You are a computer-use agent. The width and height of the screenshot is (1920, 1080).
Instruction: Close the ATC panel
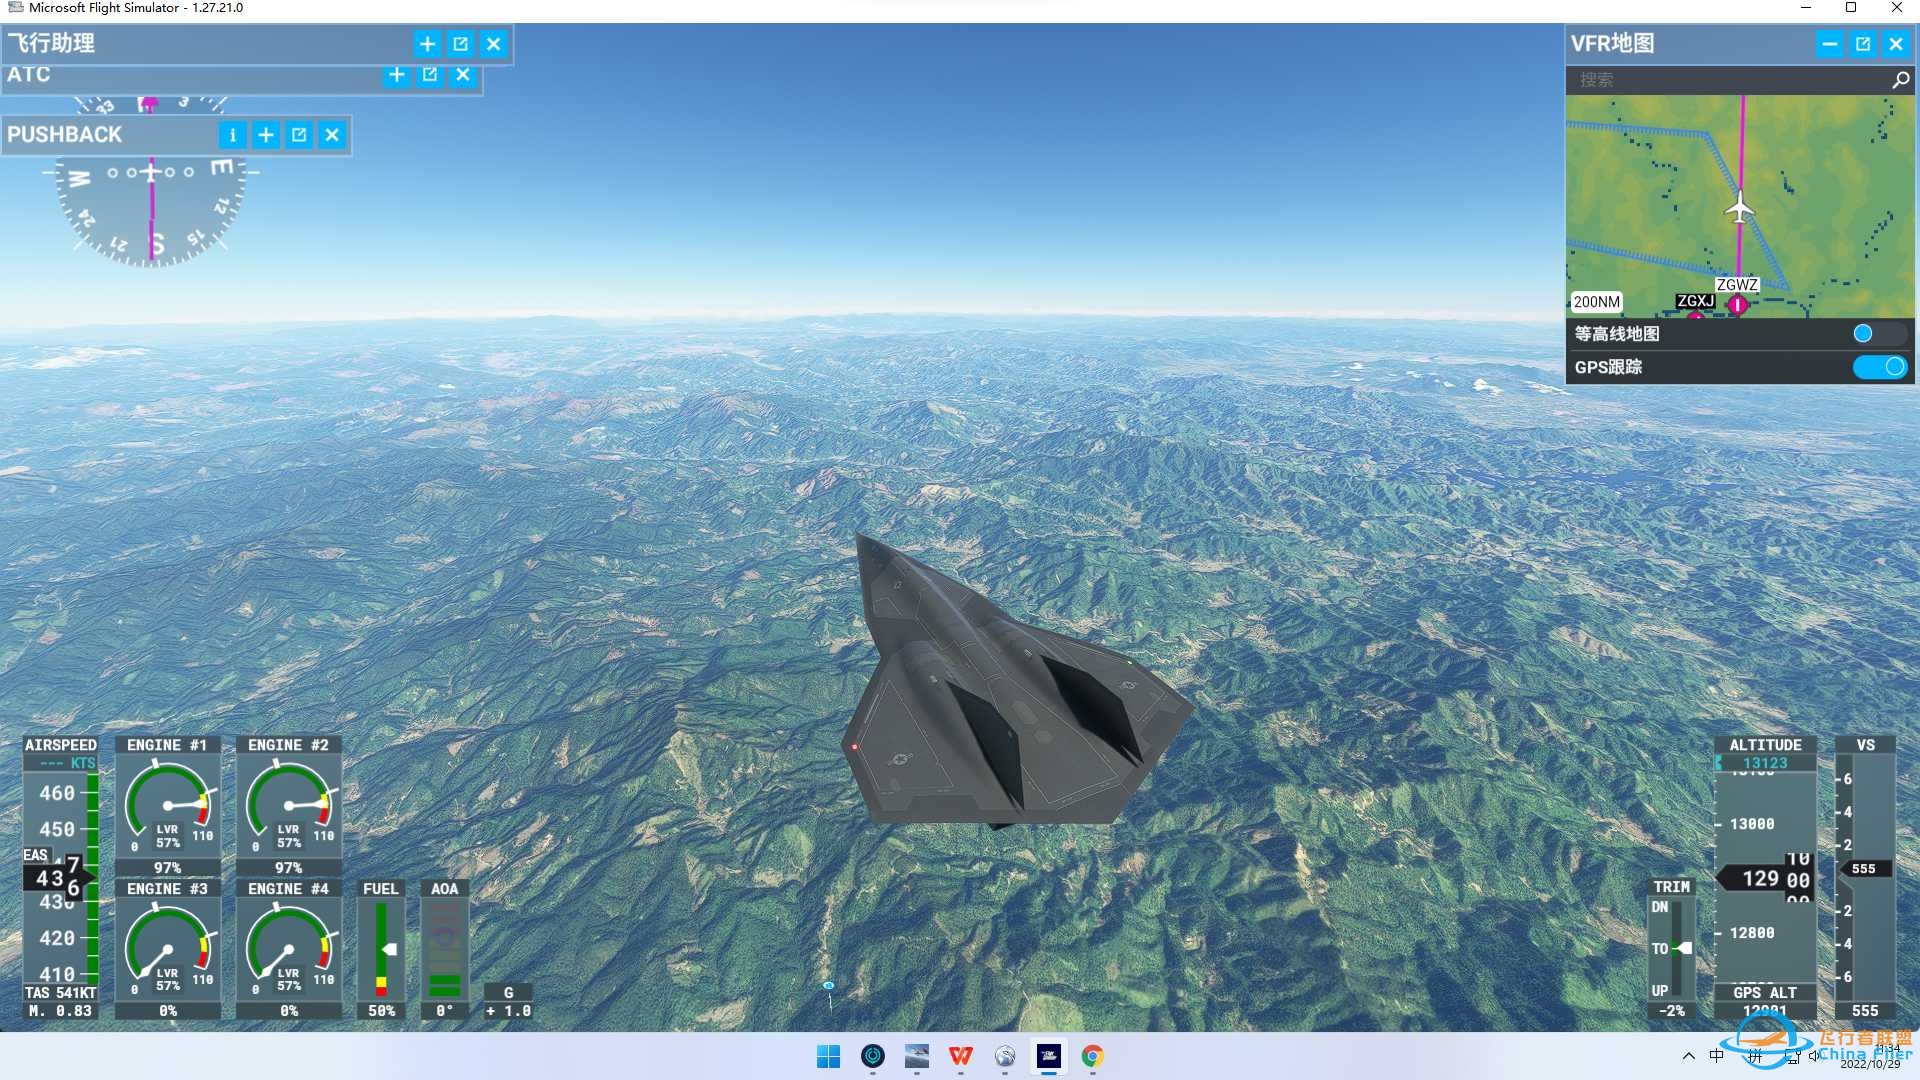click(x=463, y=75)
